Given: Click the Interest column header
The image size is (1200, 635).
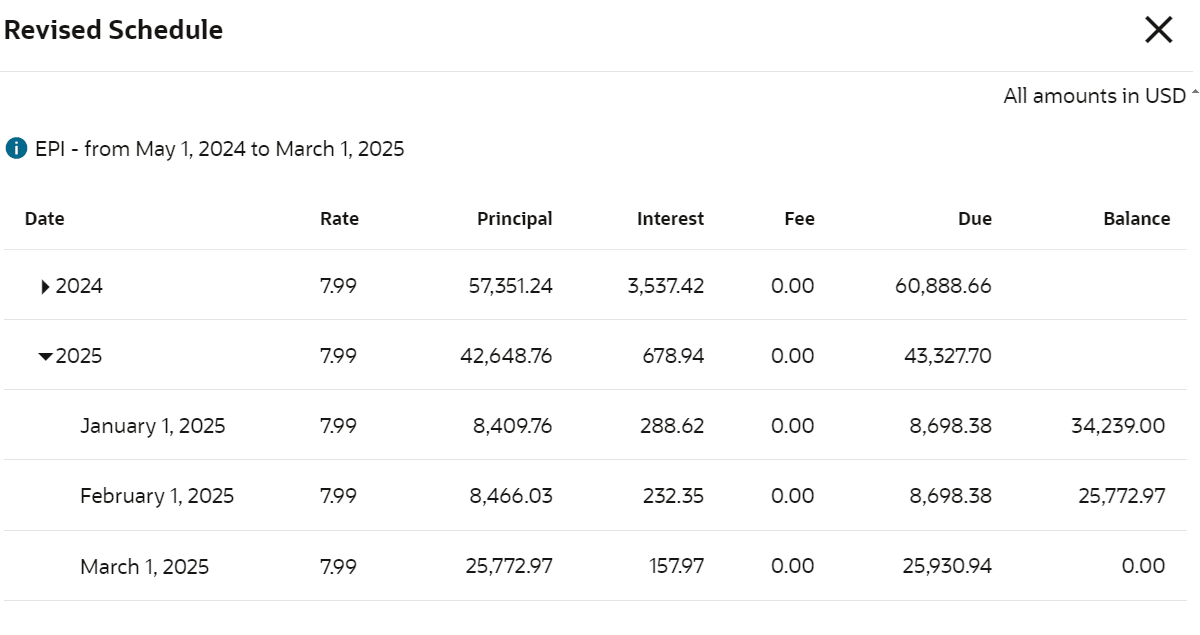Looking at the screenshot, I should point(670,219).
